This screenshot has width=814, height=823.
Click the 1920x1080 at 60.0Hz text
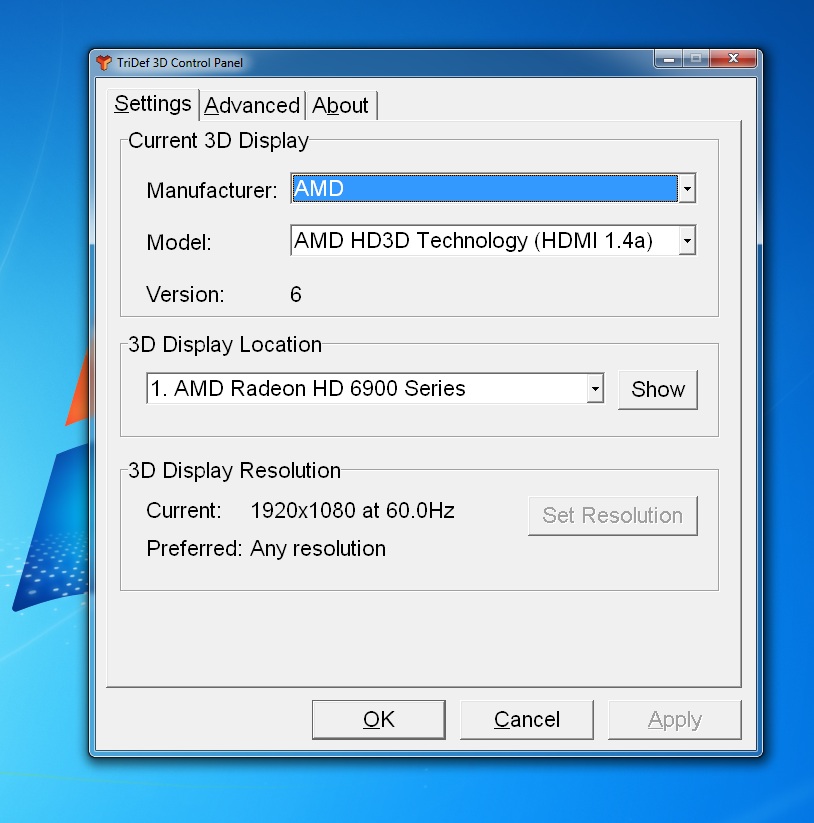click(x=352, y=511)
